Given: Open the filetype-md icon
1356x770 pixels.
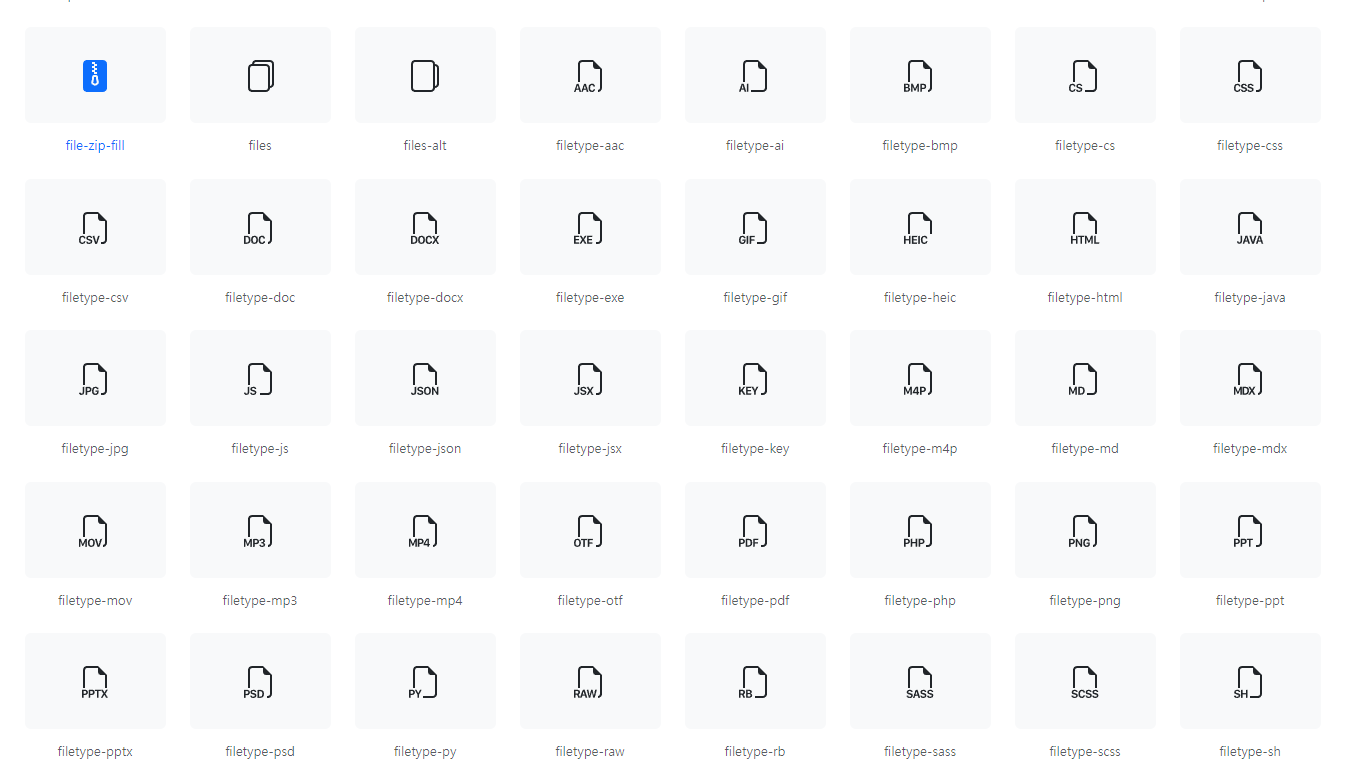Looking at the screenshot, I should point(1085,379).
